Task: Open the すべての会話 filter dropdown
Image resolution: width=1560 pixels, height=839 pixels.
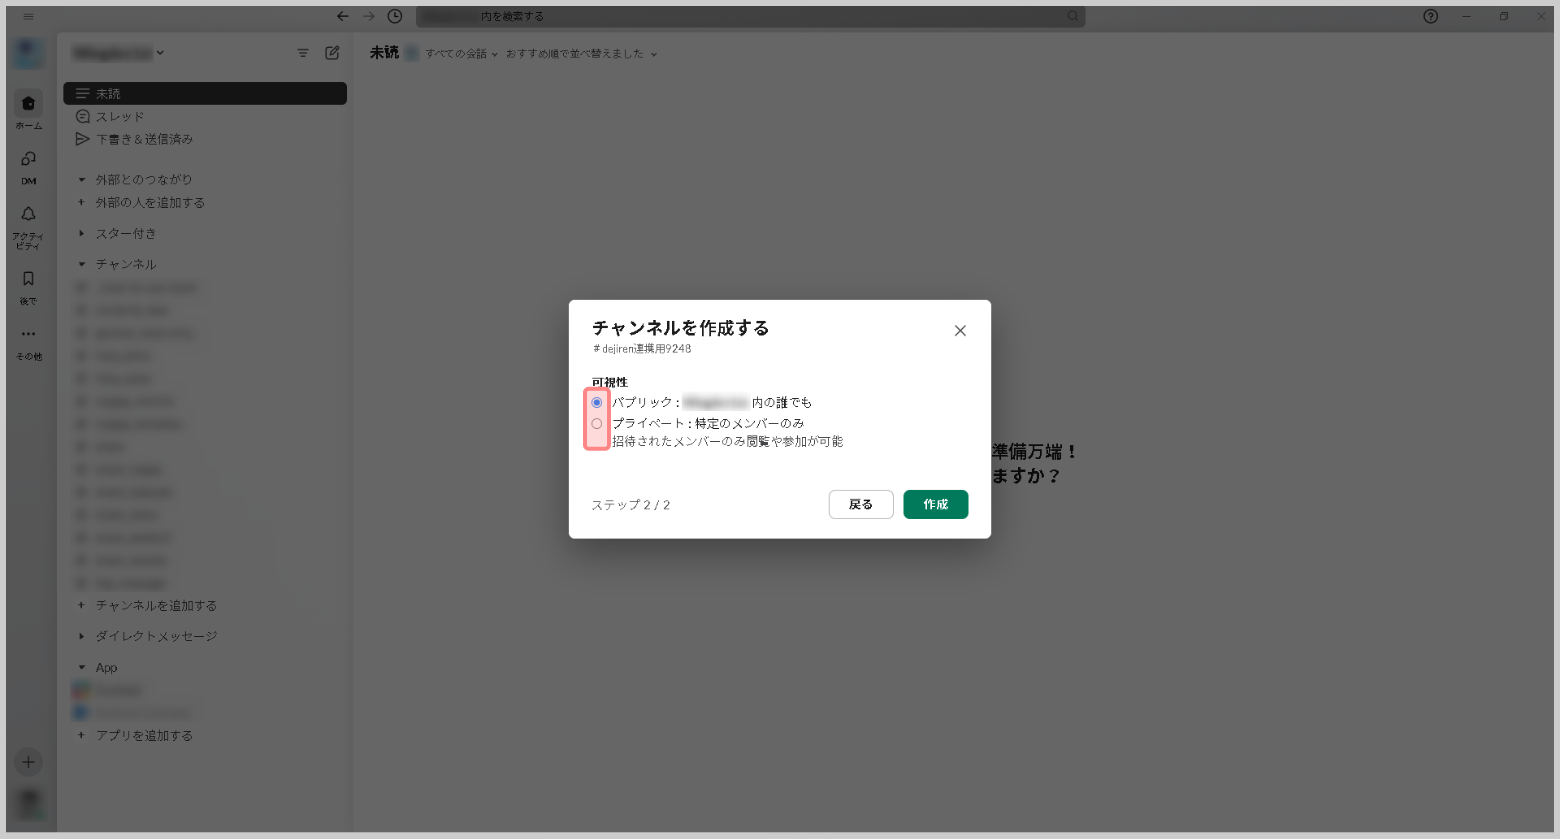Action: (460, 54)
